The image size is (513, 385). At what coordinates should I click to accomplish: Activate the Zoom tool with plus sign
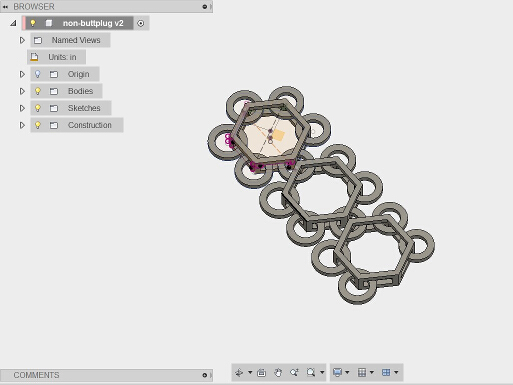tap(294, 372)
